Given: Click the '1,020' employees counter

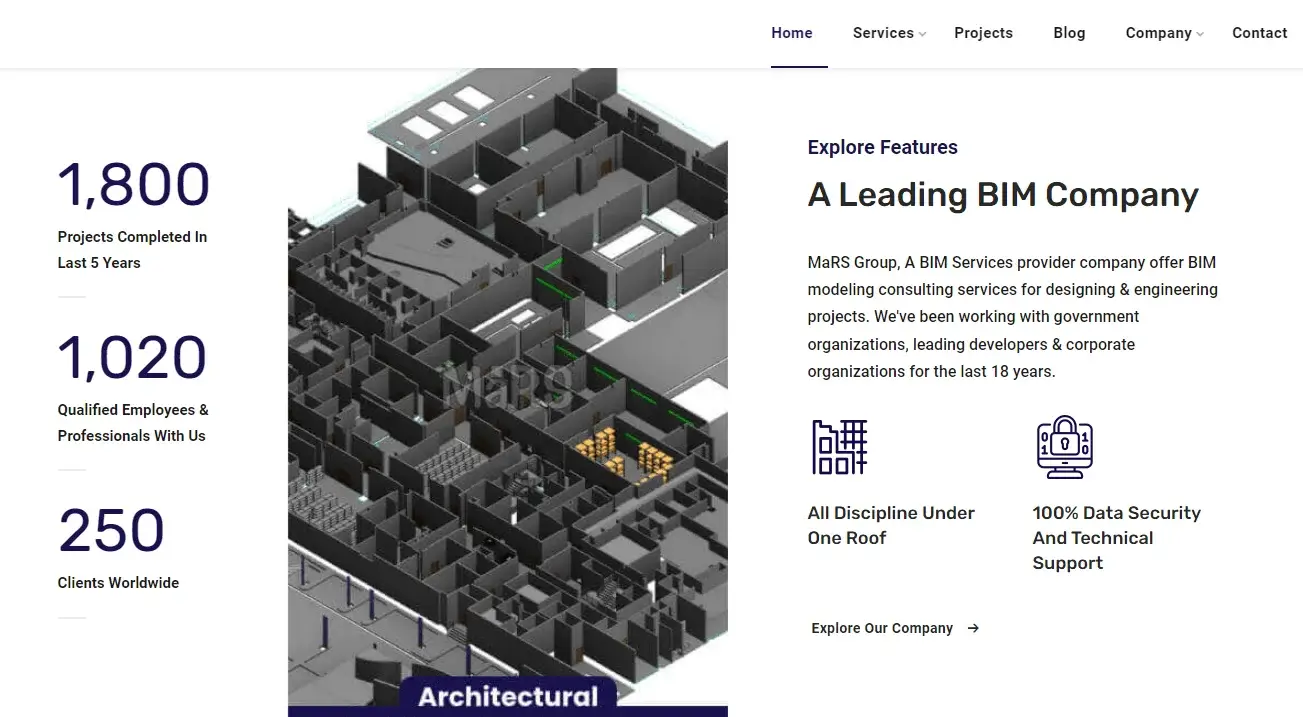Looking at the screenshot, I should pos(132,357).
